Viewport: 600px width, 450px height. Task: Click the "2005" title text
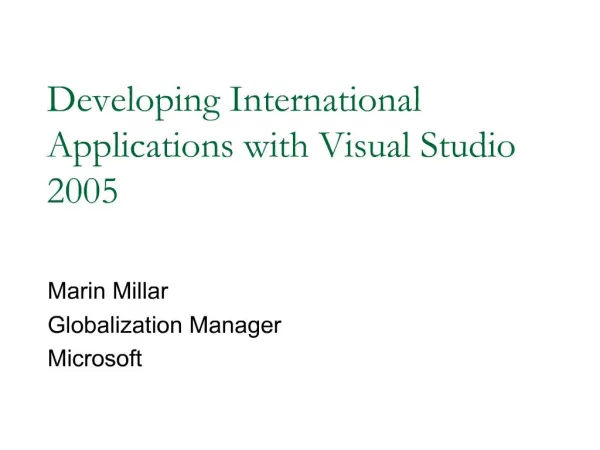[82, 191]
